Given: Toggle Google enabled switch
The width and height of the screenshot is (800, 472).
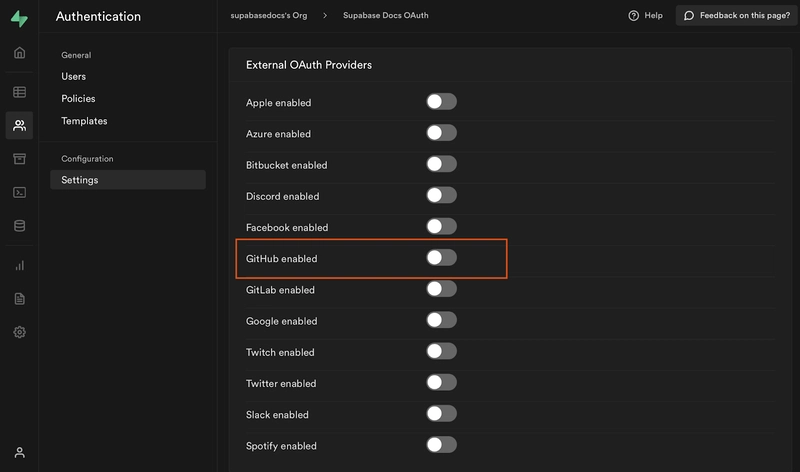Looking at the screenshot, I should pyautogui.click(x=441, y=320).
